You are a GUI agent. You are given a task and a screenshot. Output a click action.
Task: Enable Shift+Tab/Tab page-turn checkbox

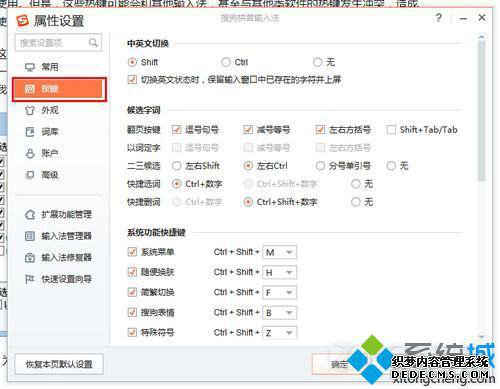coord(391,129)
